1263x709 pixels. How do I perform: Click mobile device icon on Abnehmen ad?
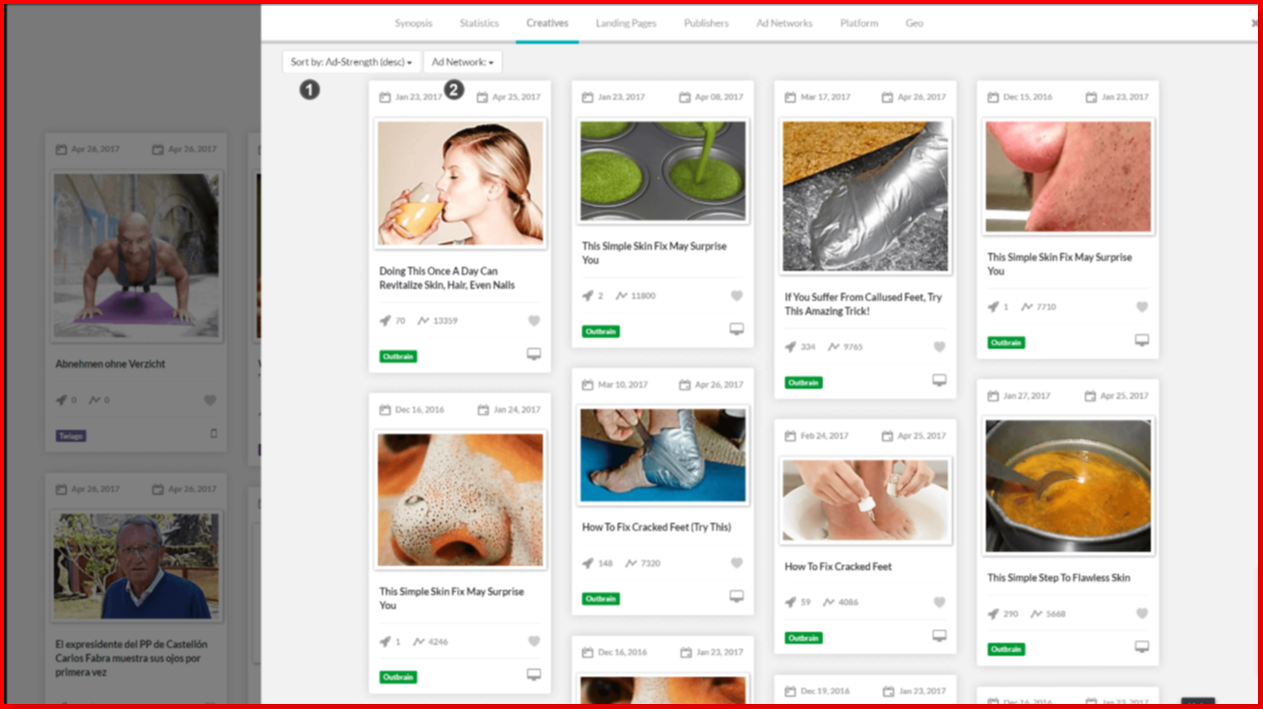(x=213, y=434)
